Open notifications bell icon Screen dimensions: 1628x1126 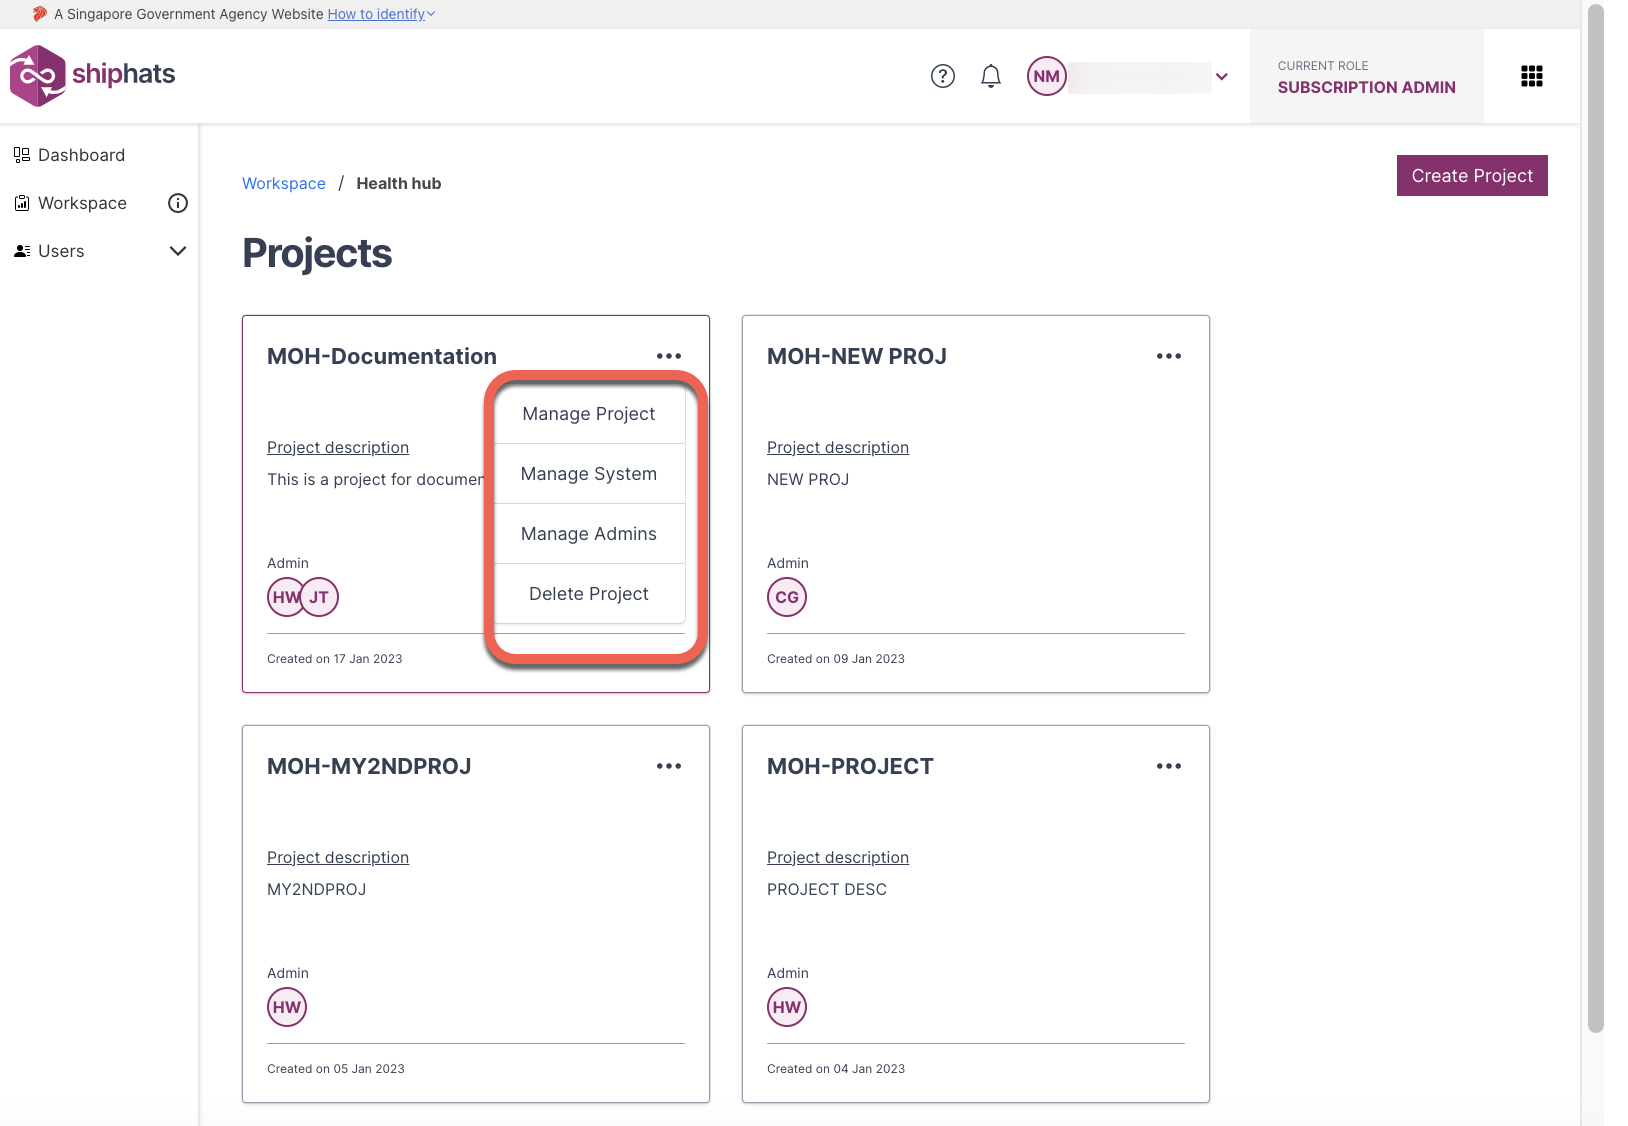pos(991,76)
